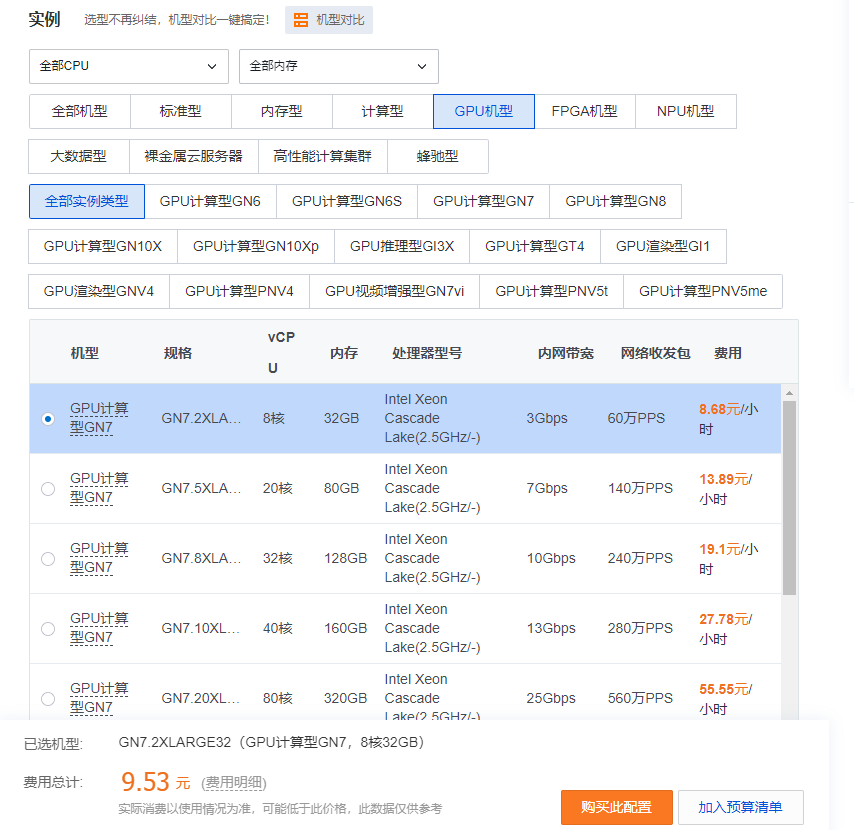Click GPU计算型GN7 link in 40核 row

click(x=99, y=628)
